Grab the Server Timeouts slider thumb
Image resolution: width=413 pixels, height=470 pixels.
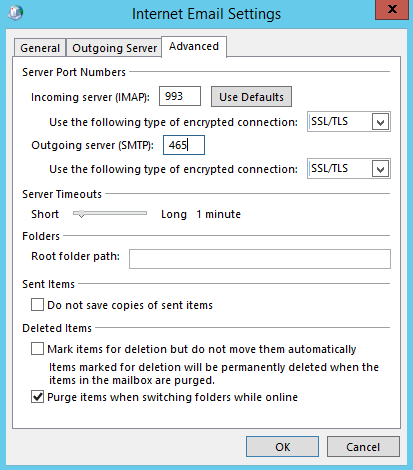point(80,214)
